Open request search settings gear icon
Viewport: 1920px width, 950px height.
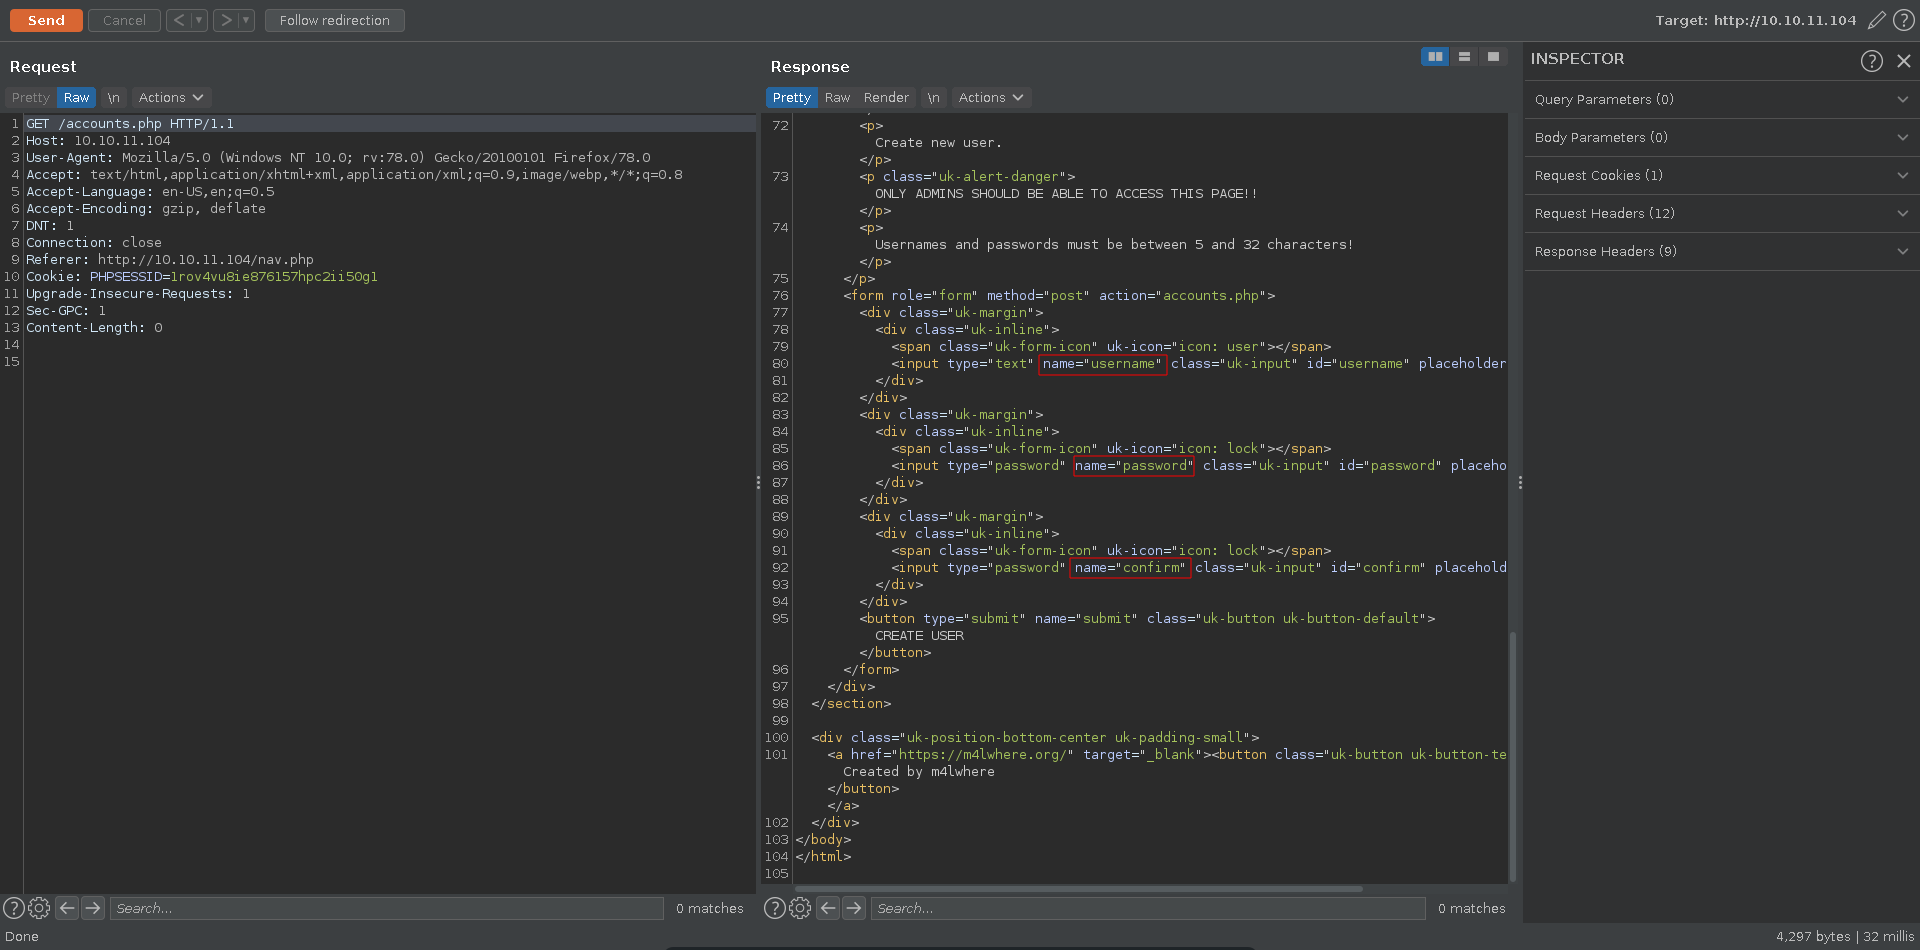coord(39,908)
